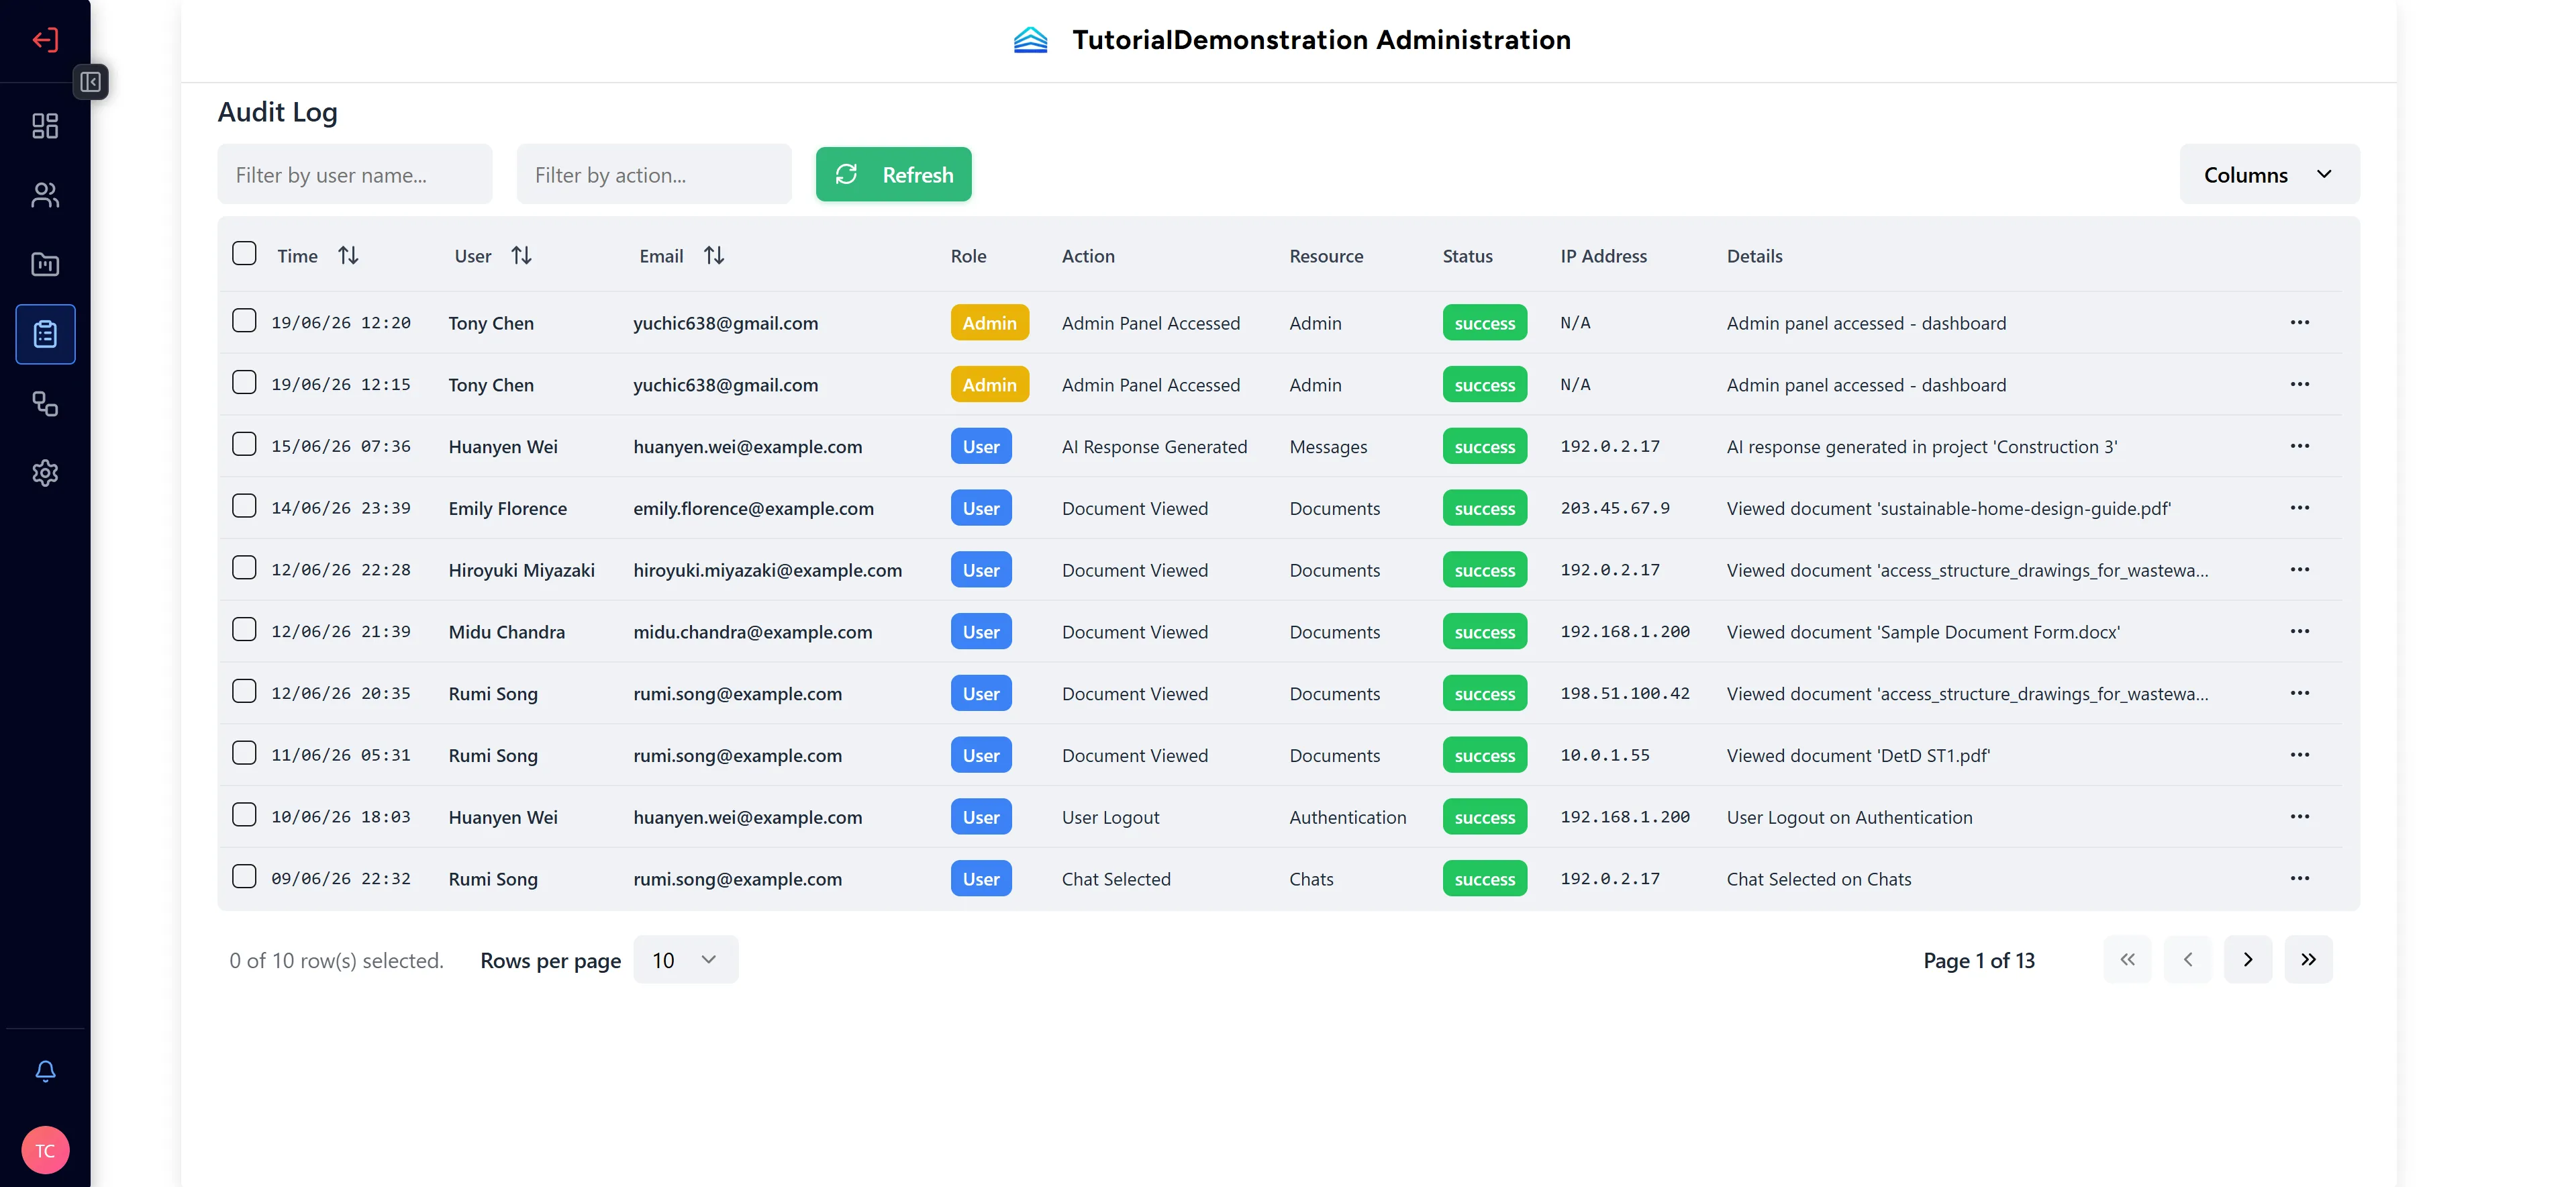This screenshot has width=2576, height=1187.
Task: Open the workflow shapes icon in the sidebar
Action: (x=45, y=403)
